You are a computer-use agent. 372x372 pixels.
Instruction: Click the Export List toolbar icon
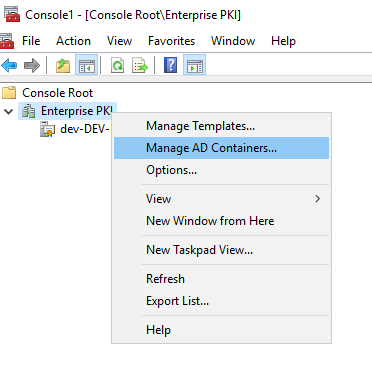(x=140, y=65)
